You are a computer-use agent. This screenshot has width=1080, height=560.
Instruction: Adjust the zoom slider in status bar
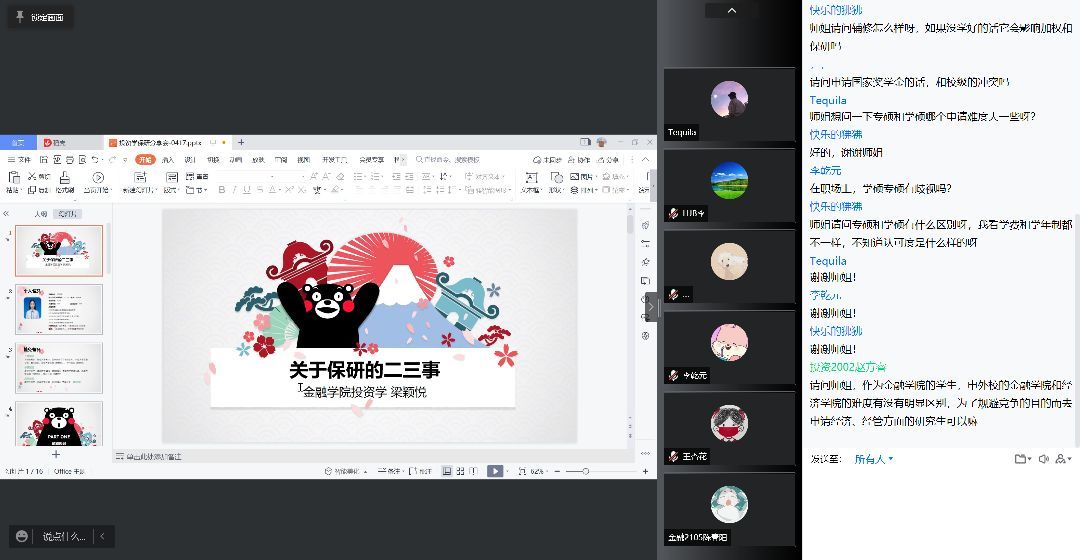click(586, 471)
